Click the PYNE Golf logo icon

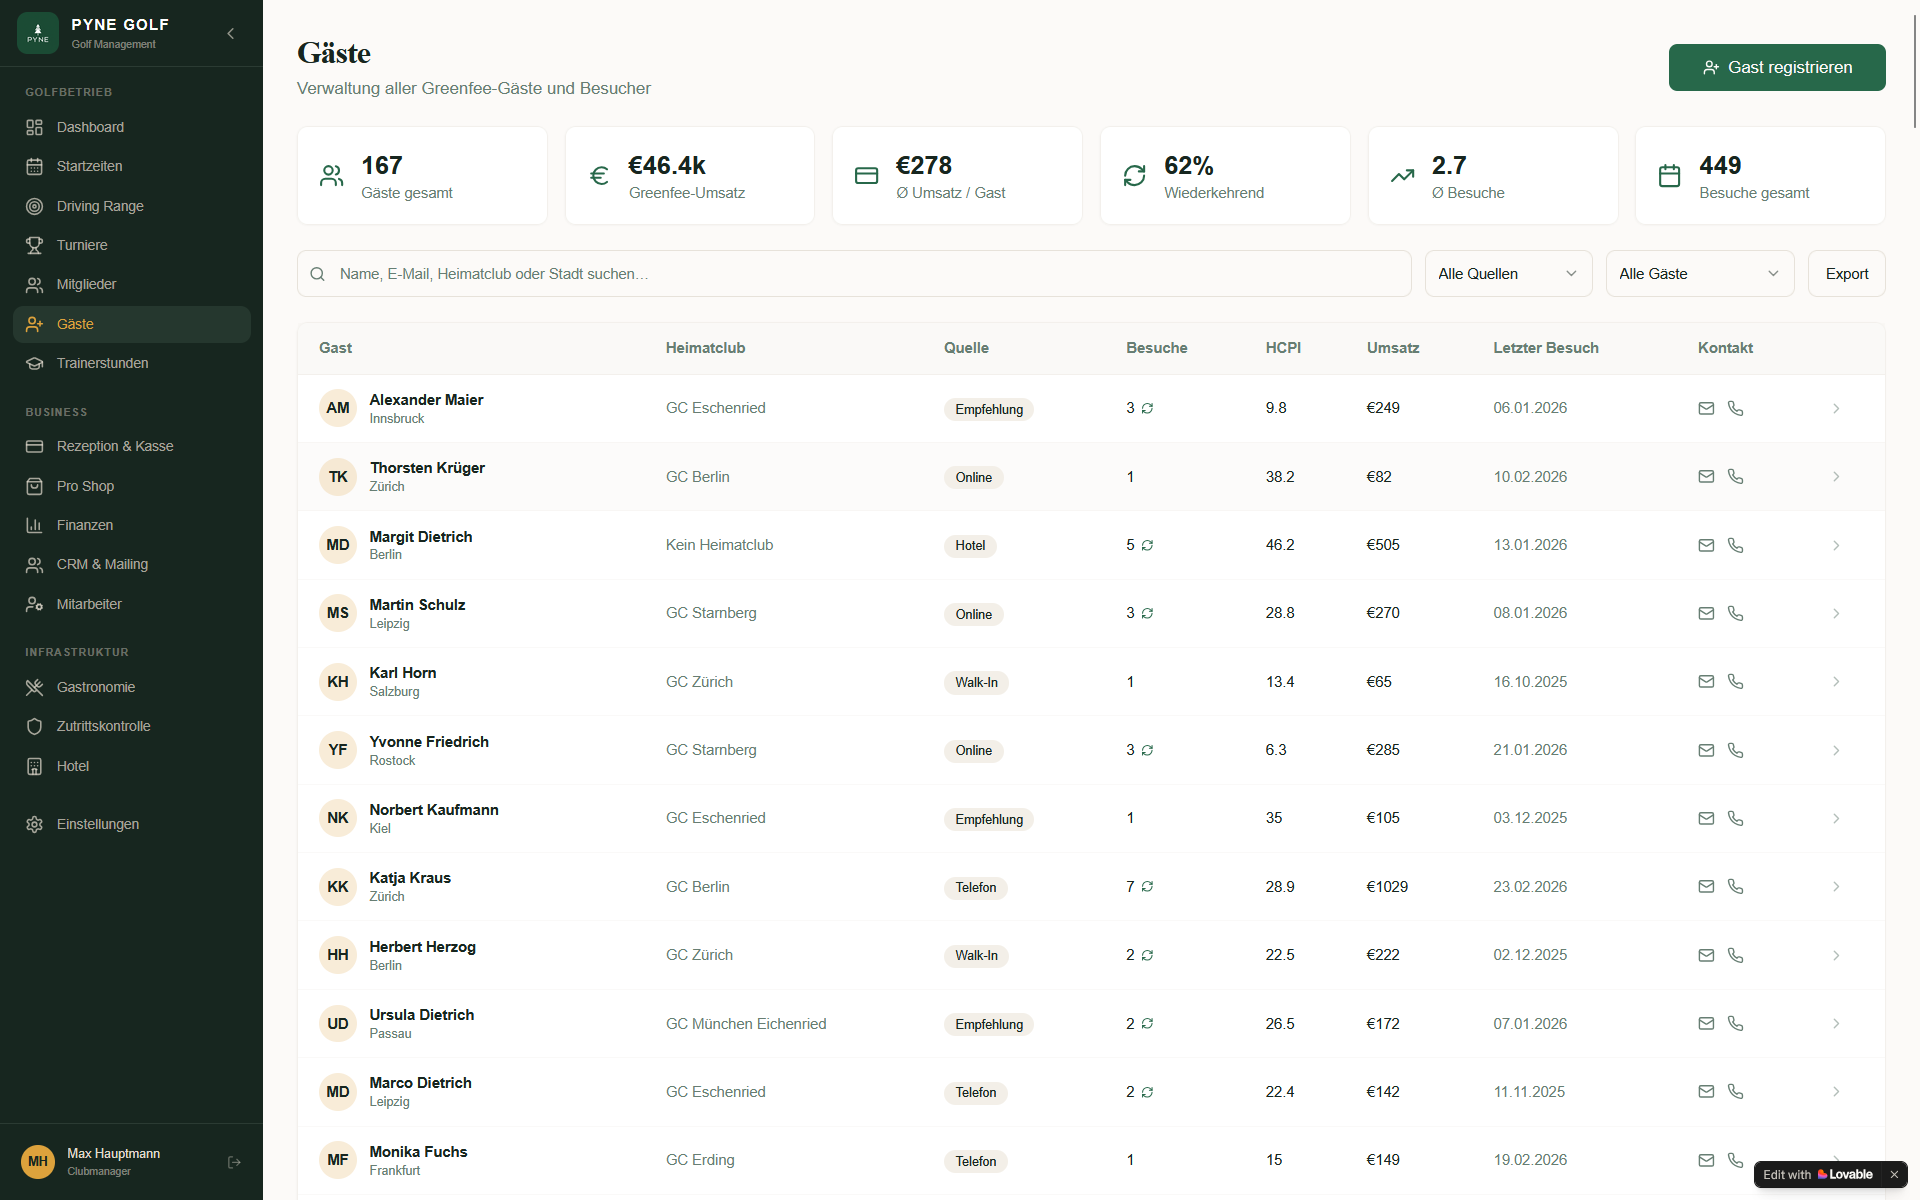pos(38,33)
